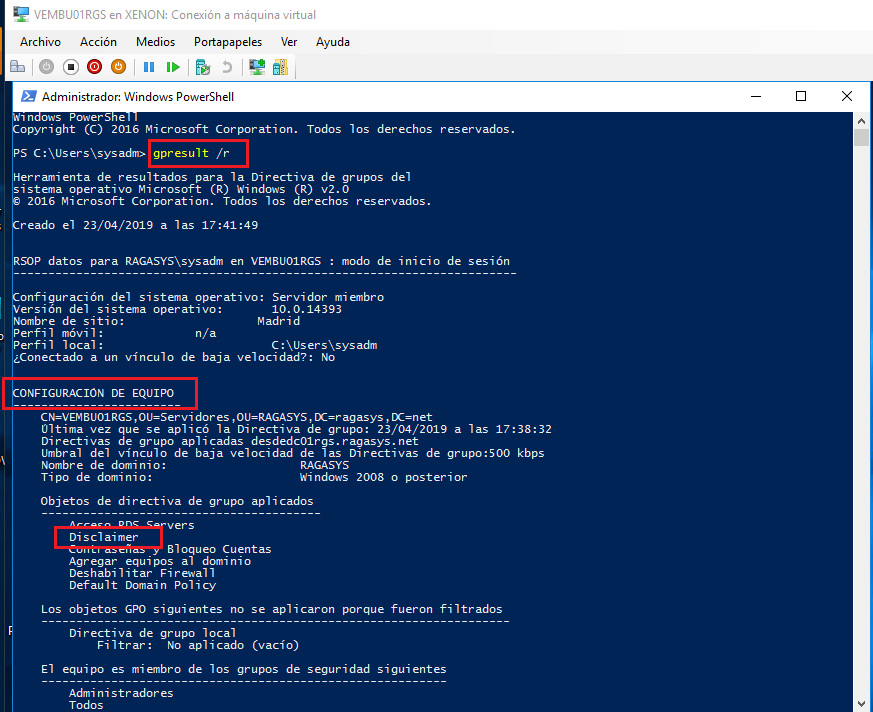Image resolution: width=873 pixels, height=712 pixels.
Task: Open the Archivo menu
Action: tap(40, 42)
